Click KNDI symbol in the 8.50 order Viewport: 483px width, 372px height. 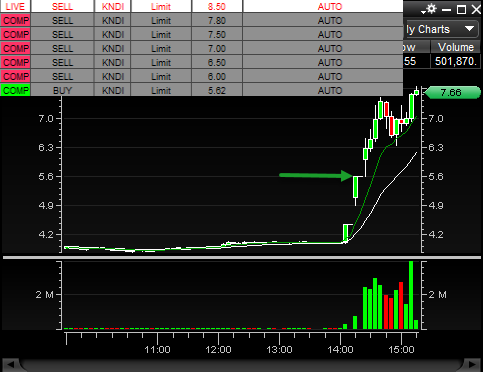[x=113, y=6]
